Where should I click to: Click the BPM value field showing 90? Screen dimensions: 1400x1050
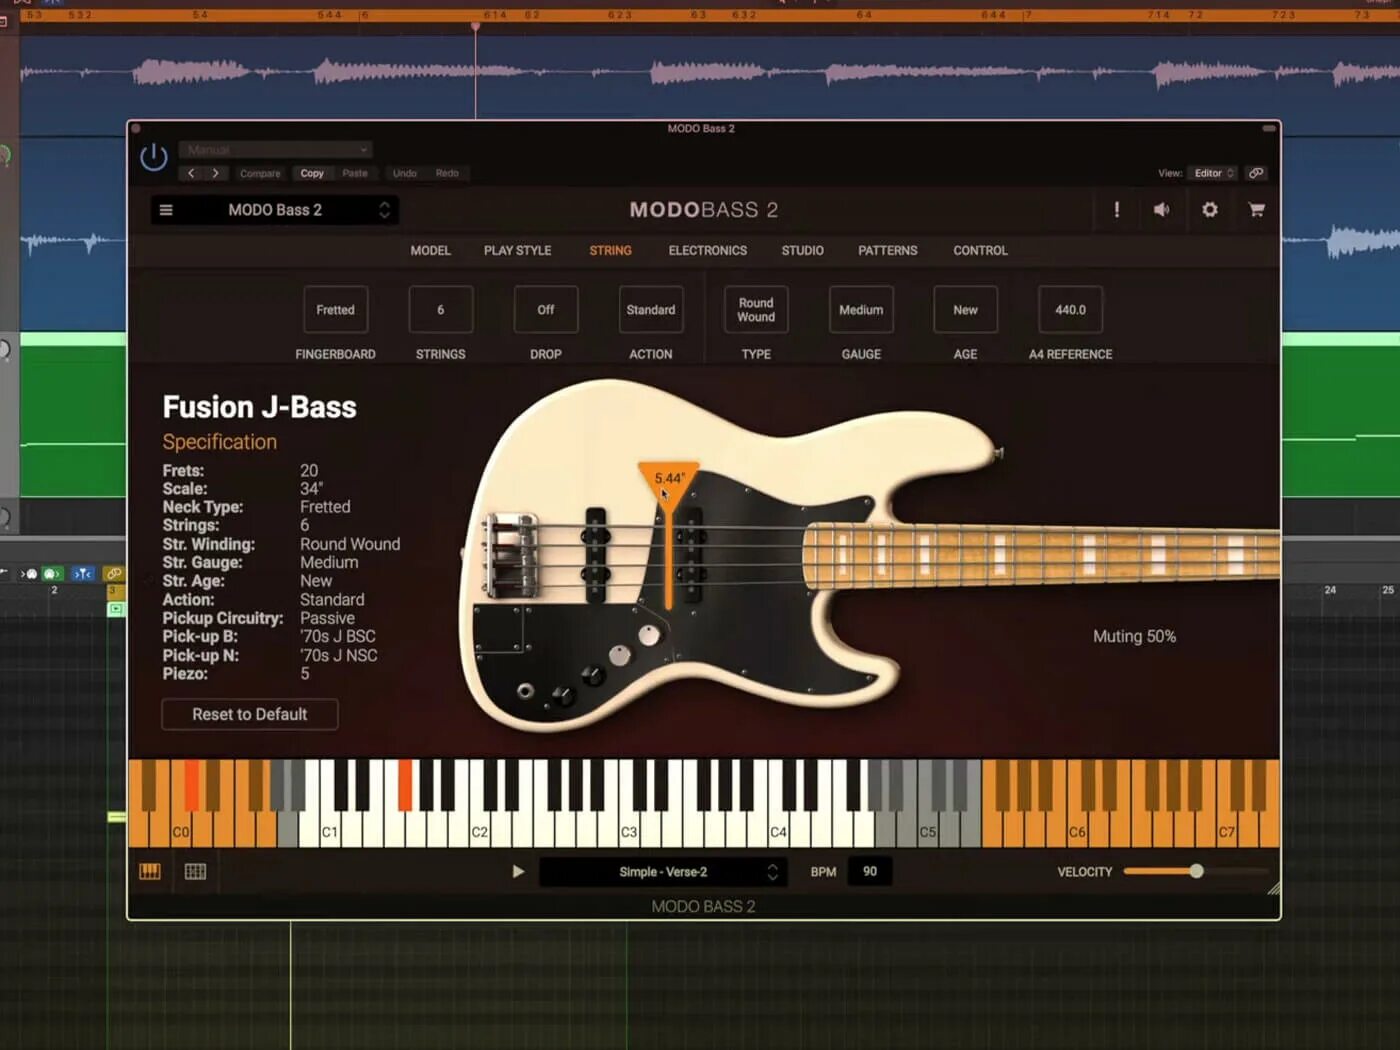868,871
